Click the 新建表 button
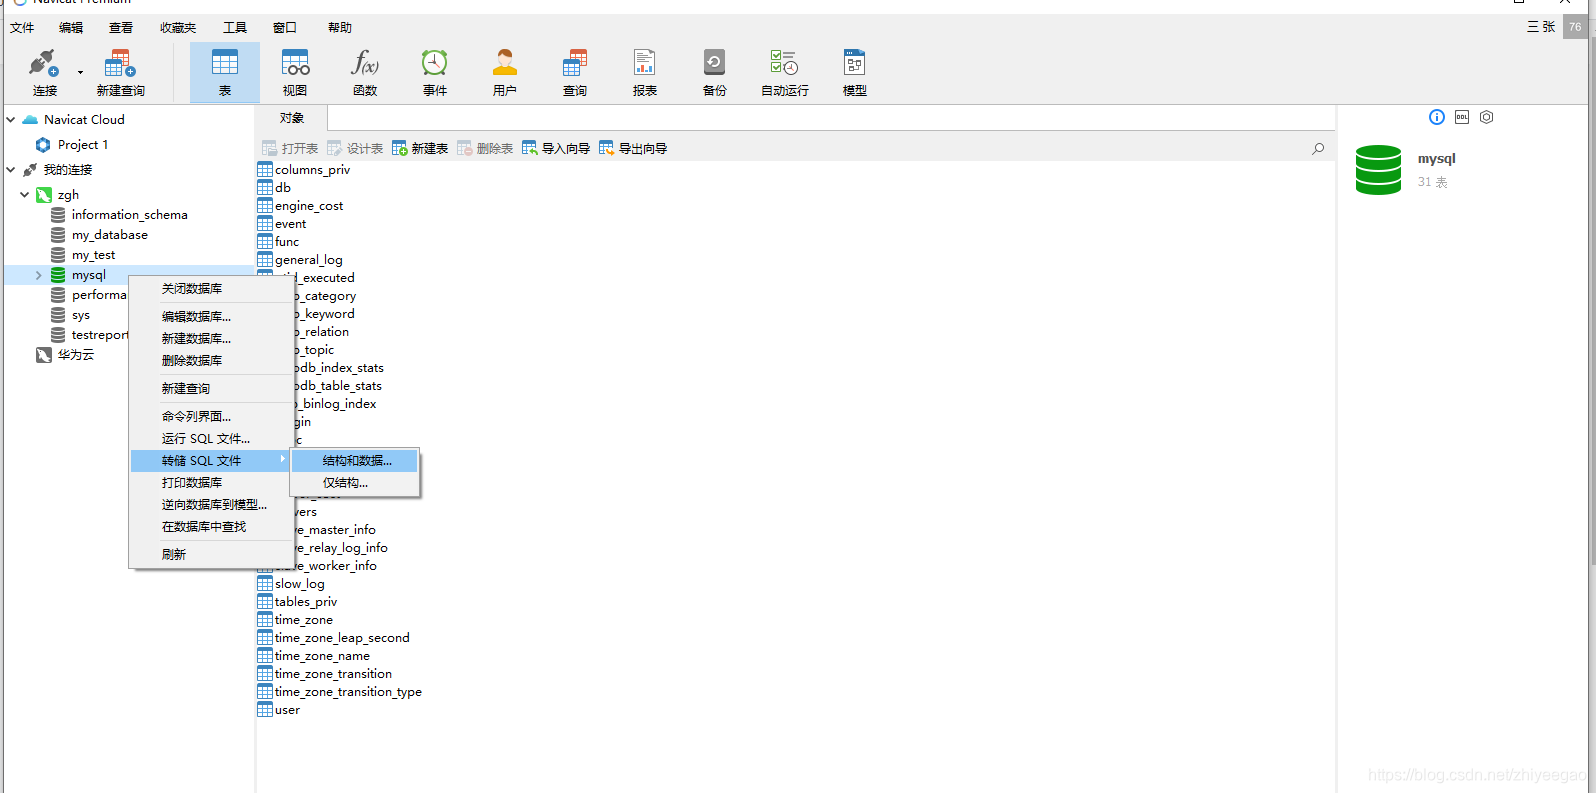 [x=420, y=148]
